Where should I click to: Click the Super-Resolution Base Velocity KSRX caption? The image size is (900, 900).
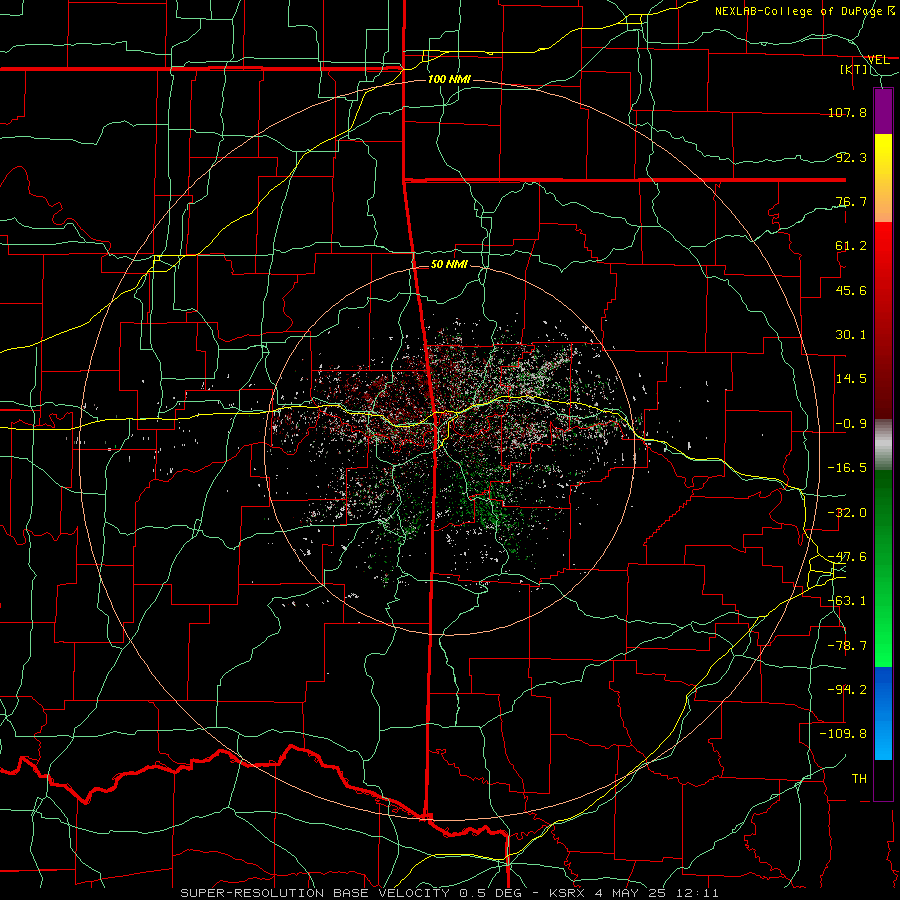[x=449, y=893]
